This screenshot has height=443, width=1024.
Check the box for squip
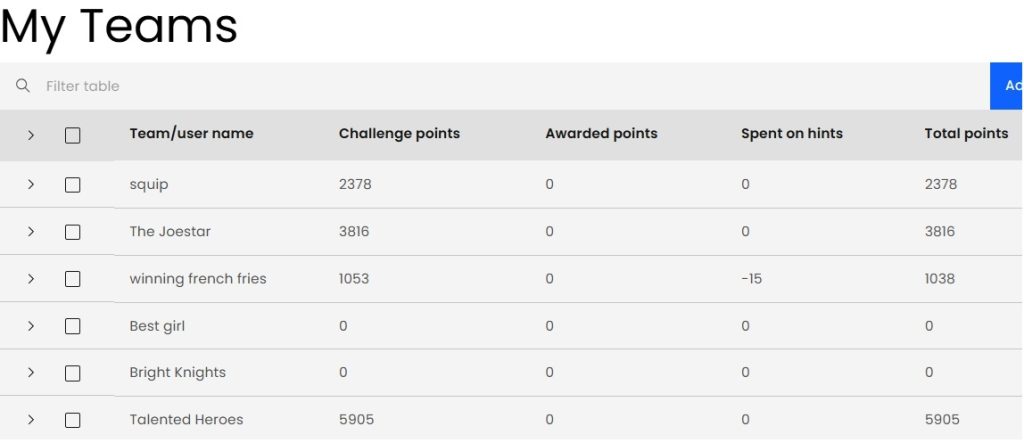(x=73, y=185)
